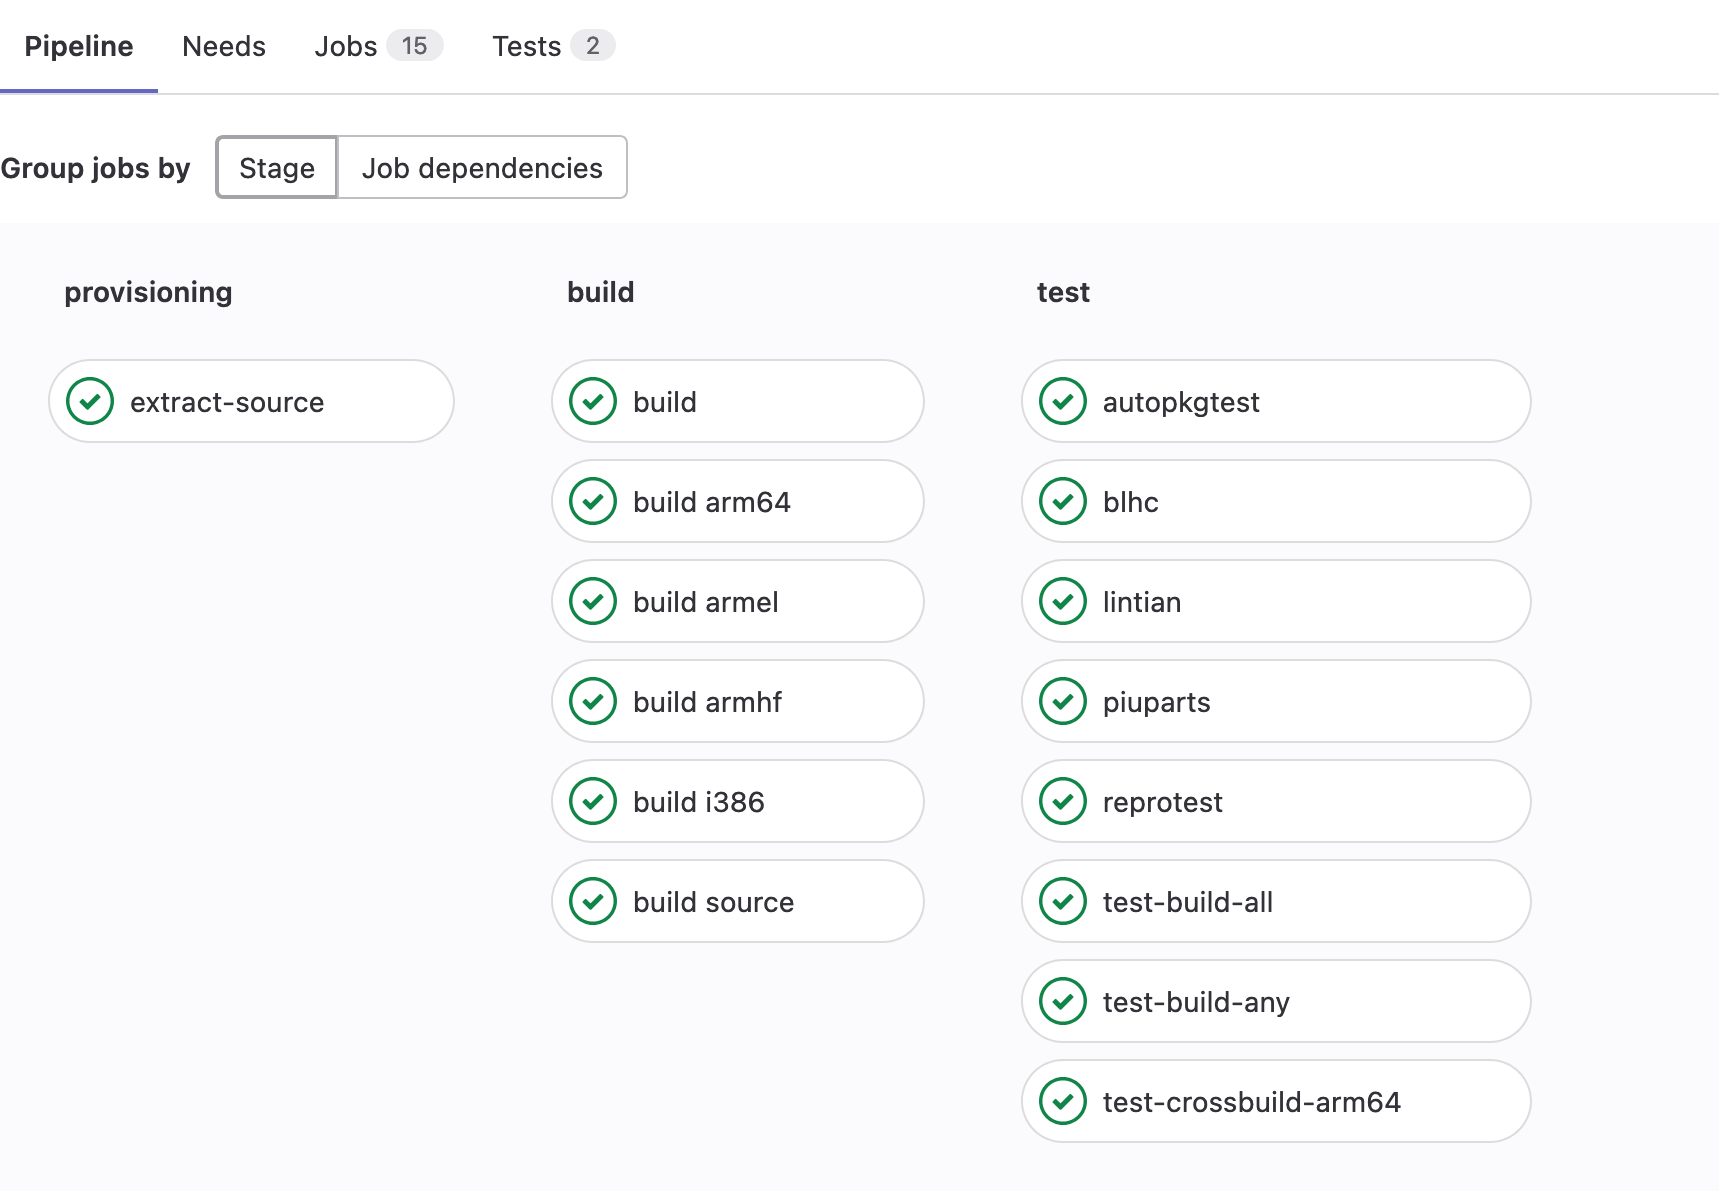The image size is (1719, 1191).
Task: Click the build arm64 success check icon
Action: coord(593,501)
